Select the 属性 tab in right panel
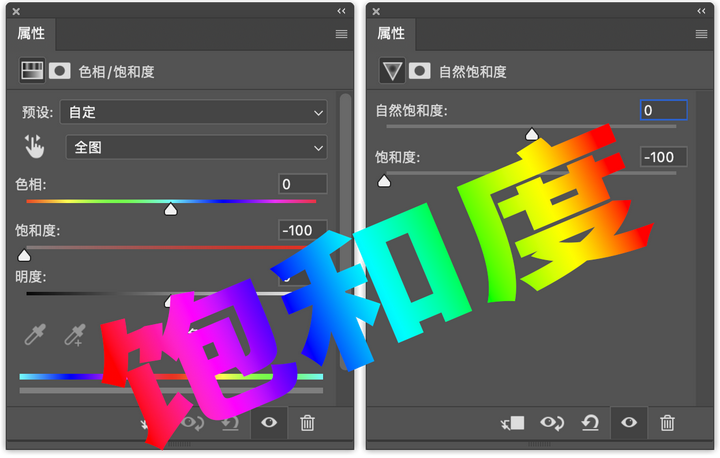This screenshot has height=458, width=720. point(391,34)
